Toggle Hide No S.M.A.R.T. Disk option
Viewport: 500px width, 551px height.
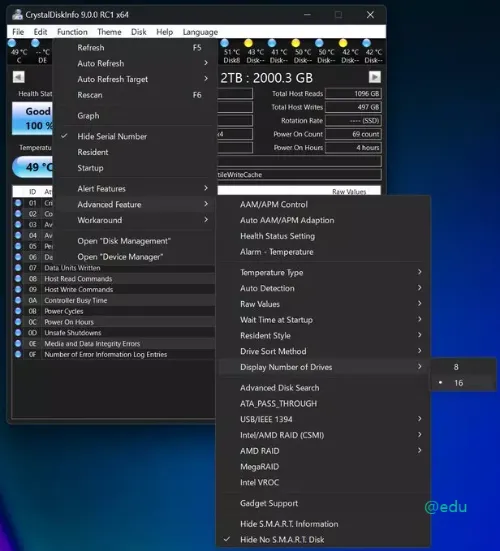coord(323,539)
